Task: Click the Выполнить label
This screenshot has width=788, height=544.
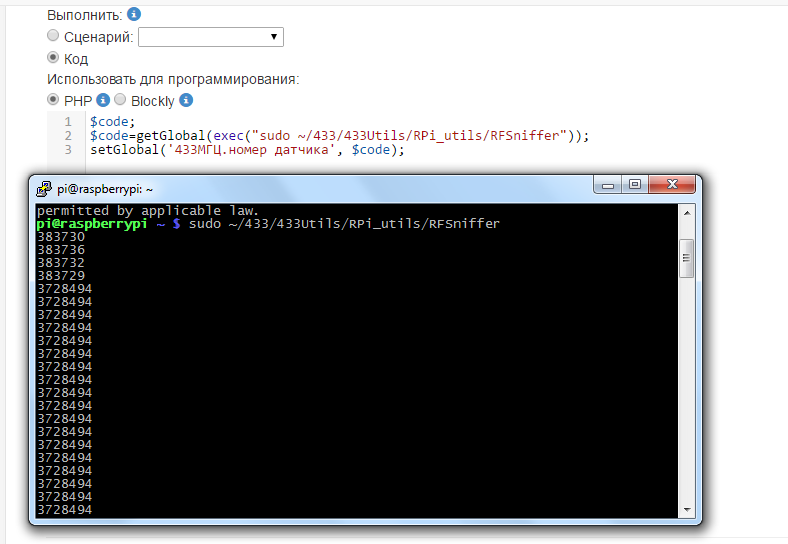Action: pos(84,15)
